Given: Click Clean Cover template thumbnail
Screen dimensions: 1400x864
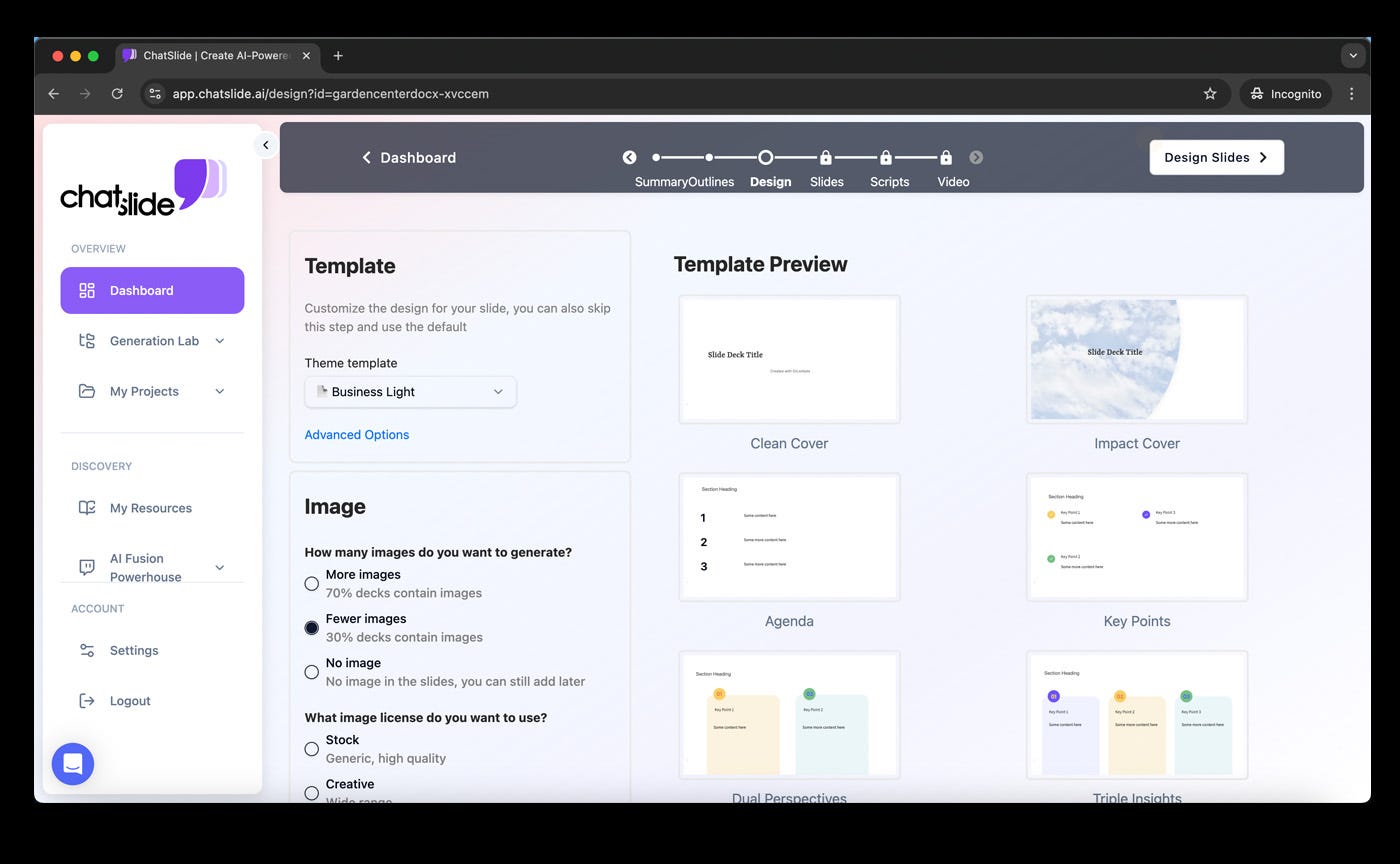Looking at the screenshot, I should (789, 359).
